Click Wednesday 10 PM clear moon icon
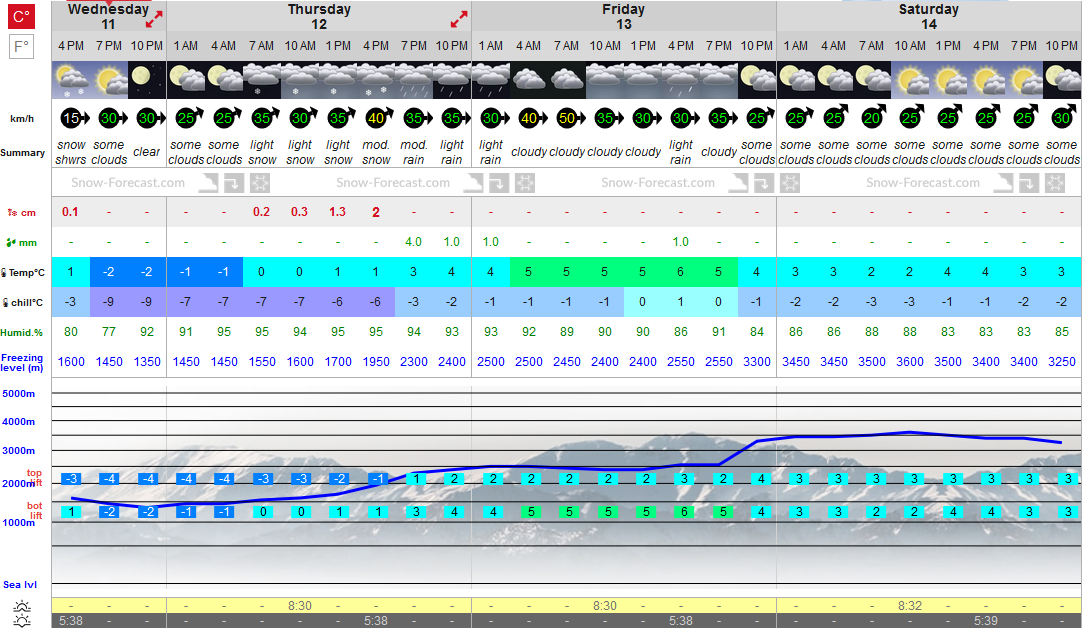 147,80
